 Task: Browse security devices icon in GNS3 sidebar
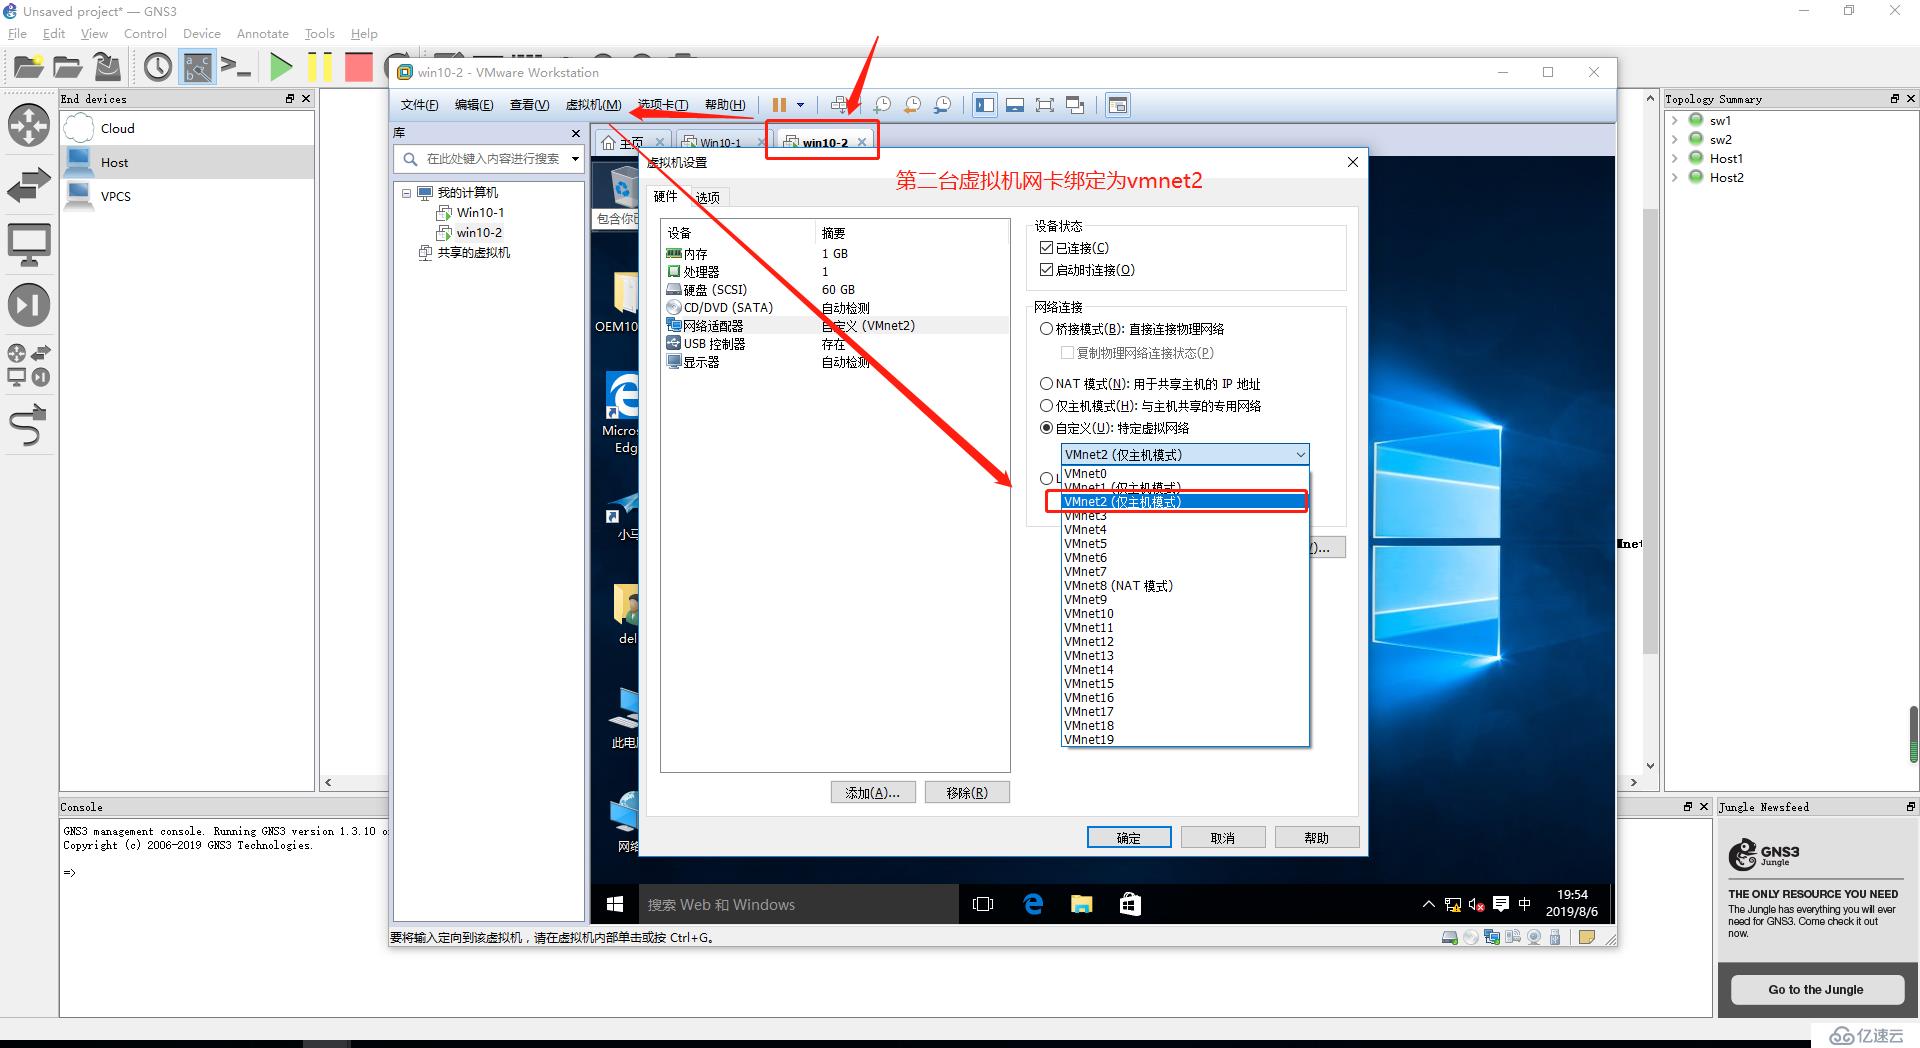(29, 305)
